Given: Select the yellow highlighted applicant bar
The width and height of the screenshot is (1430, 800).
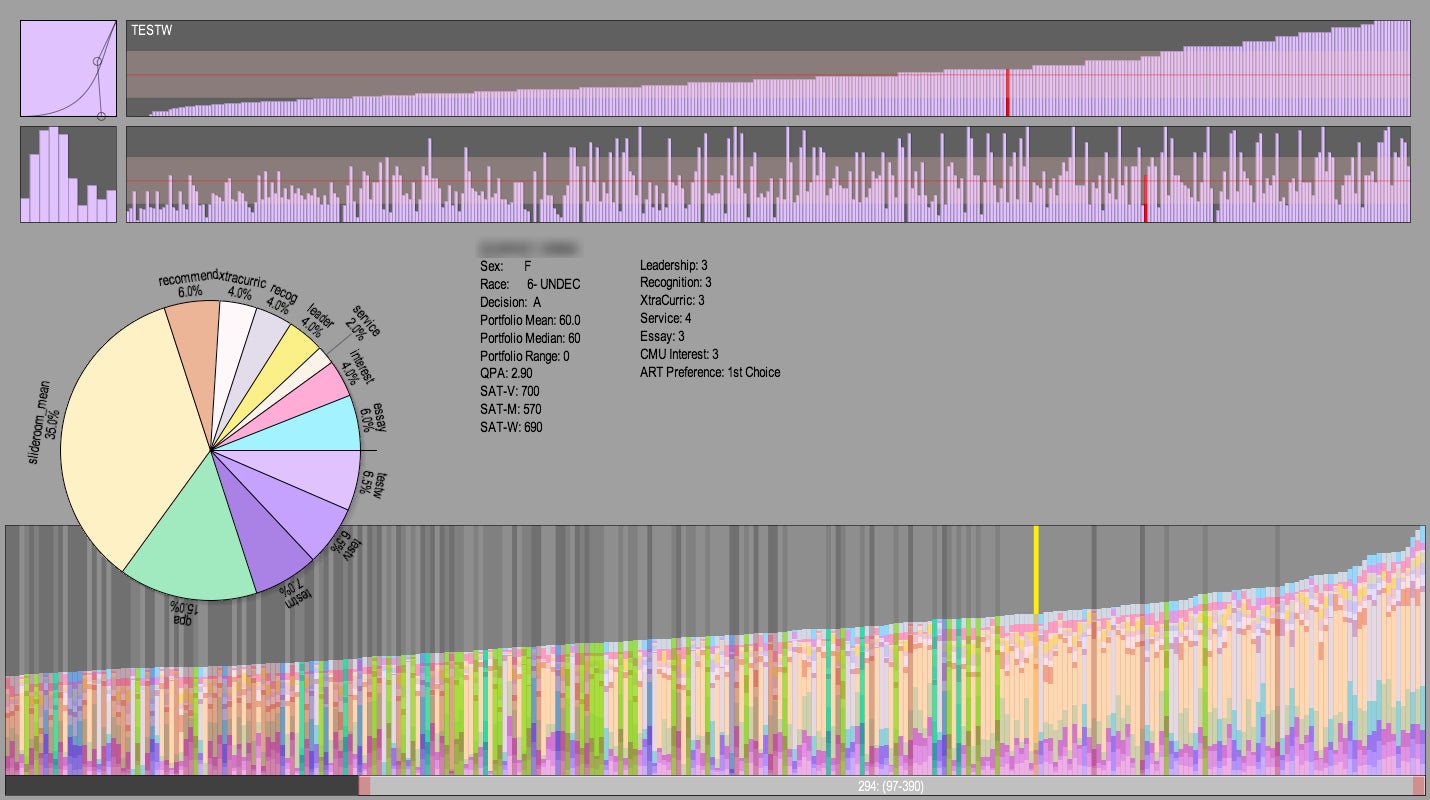Looking at the screenshot, I should point(1036,570).
